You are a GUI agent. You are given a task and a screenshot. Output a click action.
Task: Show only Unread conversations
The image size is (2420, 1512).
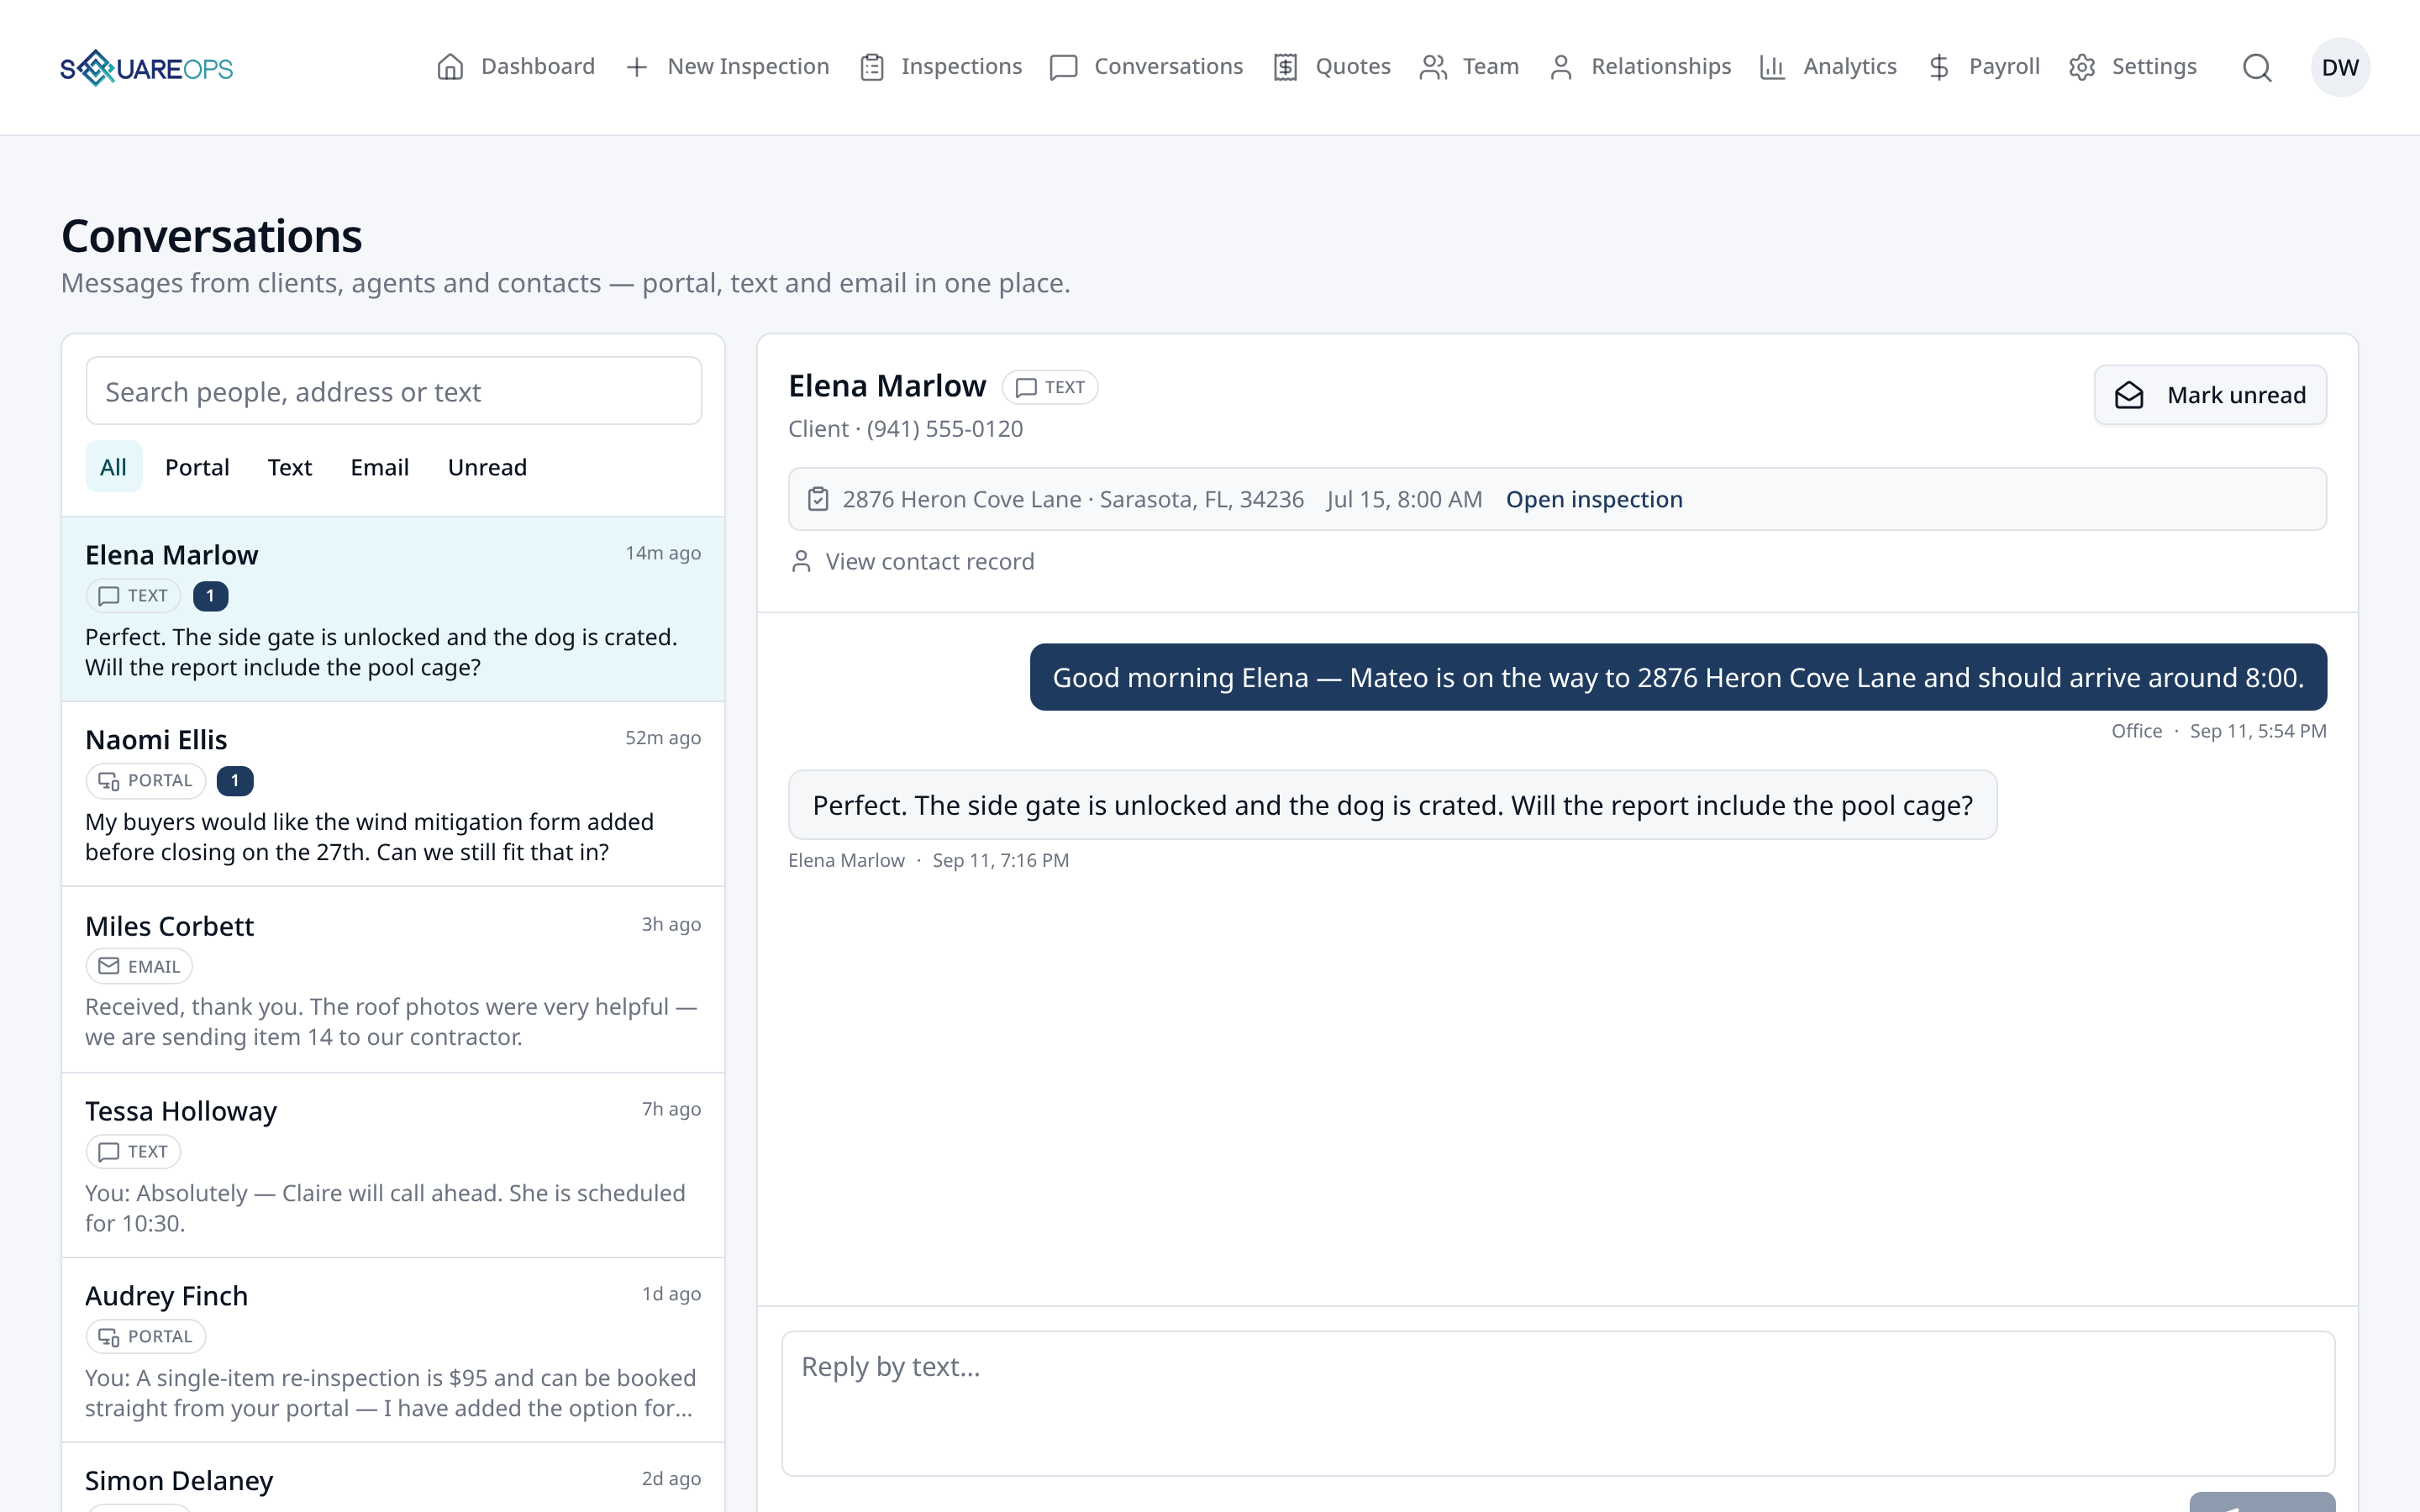point(487,467)
